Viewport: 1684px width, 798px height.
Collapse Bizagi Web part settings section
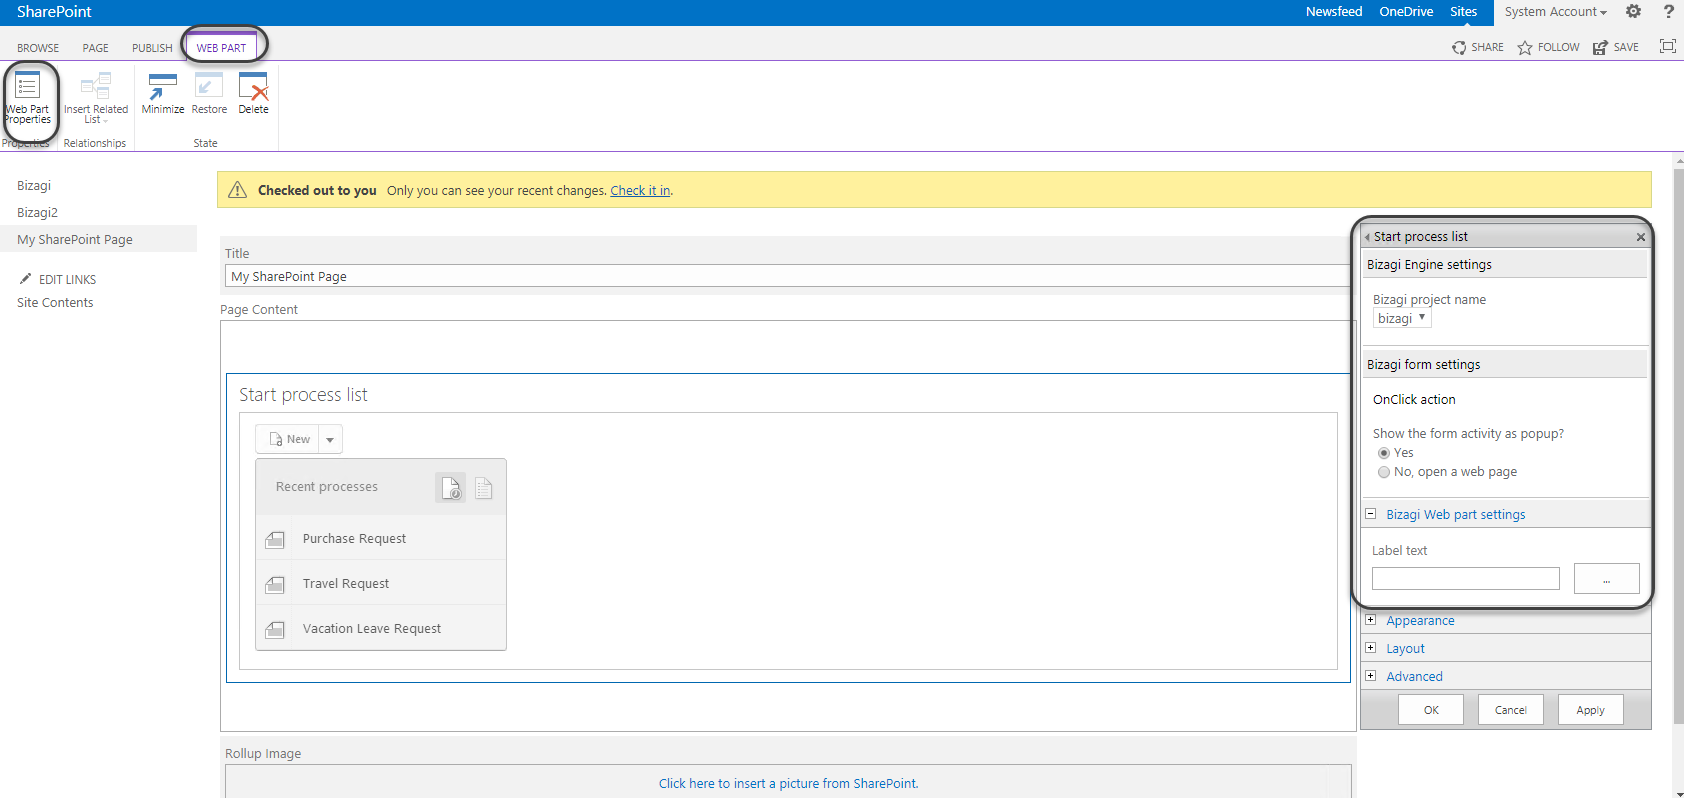1370,514
